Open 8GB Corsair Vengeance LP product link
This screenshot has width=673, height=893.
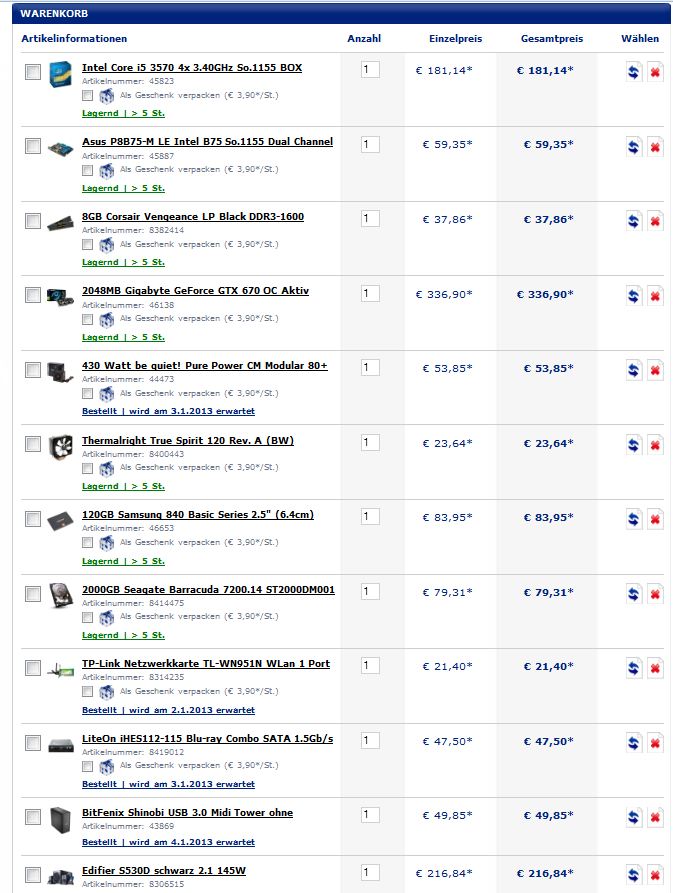point(193,216)
